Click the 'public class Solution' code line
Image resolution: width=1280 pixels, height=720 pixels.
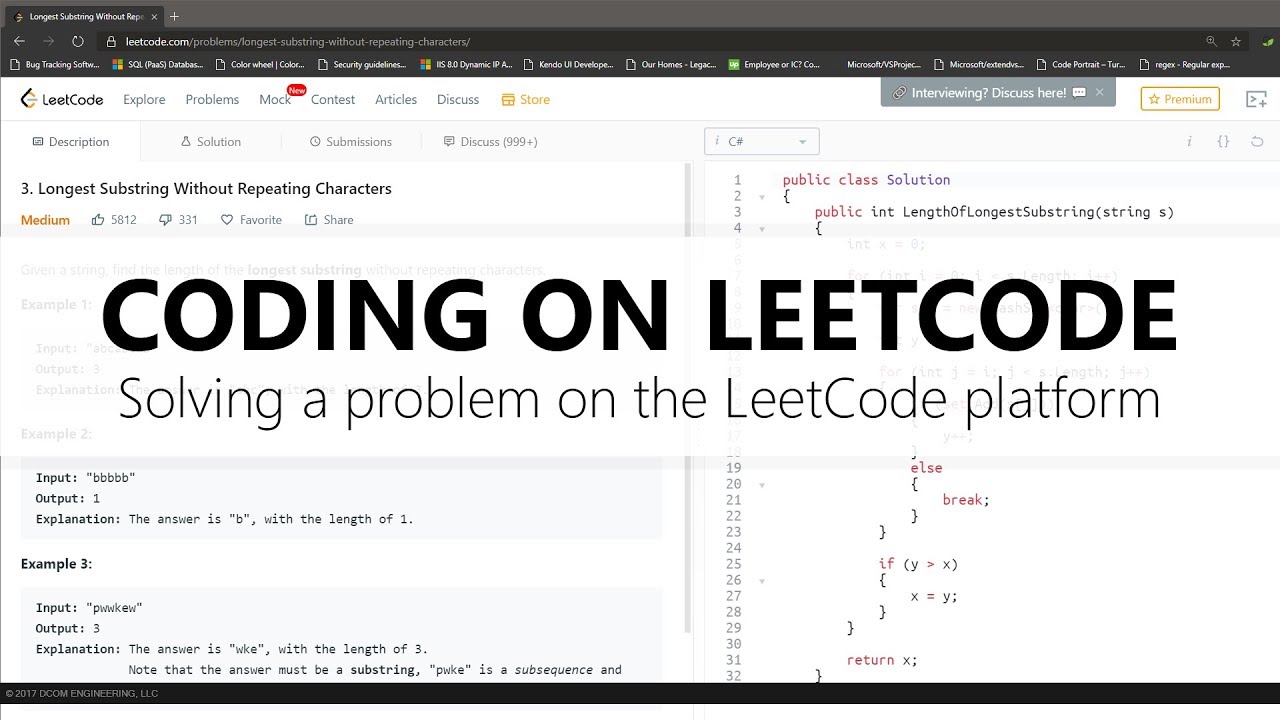866,180
